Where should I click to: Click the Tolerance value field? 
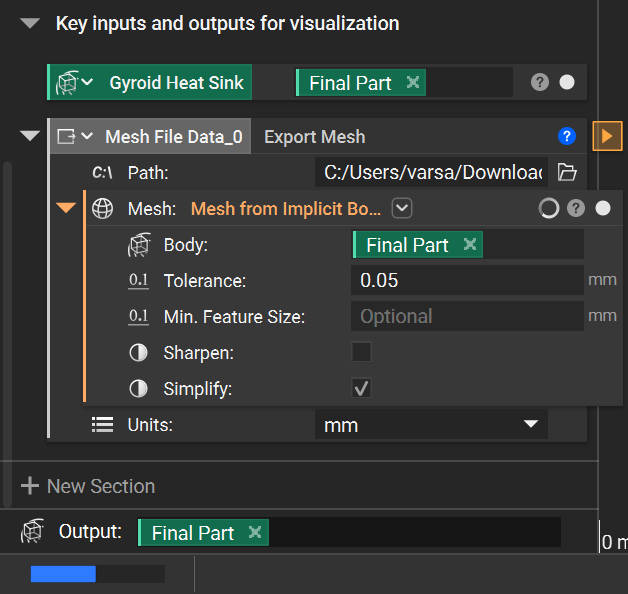[467, 280]
